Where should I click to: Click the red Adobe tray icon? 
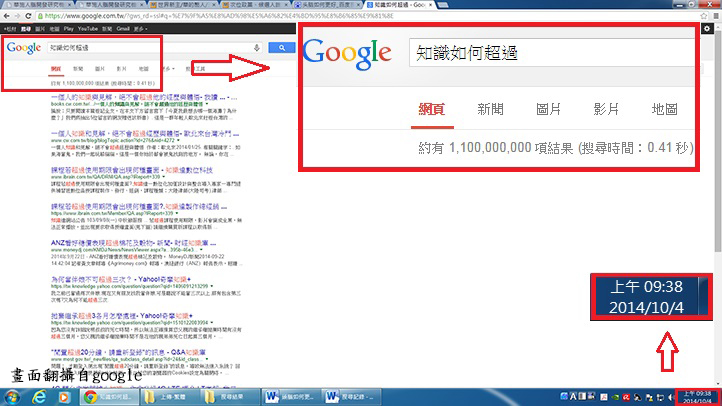(604, 397)
